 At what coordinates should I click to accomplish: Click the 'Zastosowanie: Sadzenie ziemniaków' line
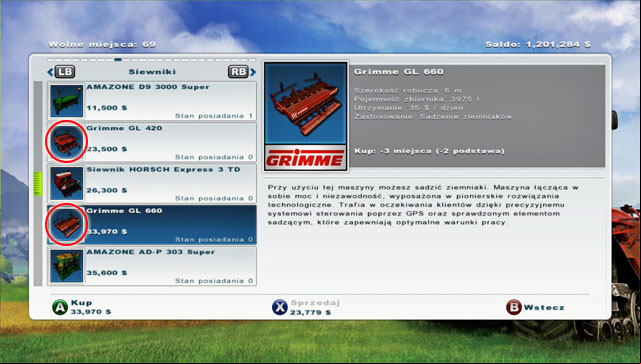coord(433,117)
